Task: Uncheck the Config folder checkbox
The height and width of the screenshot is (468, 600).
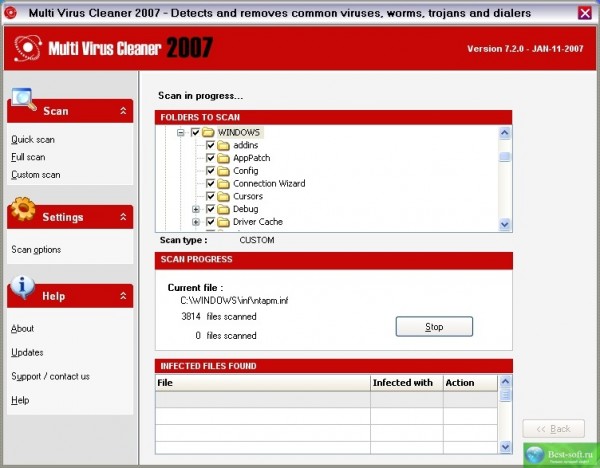Action: pos(210,171)
